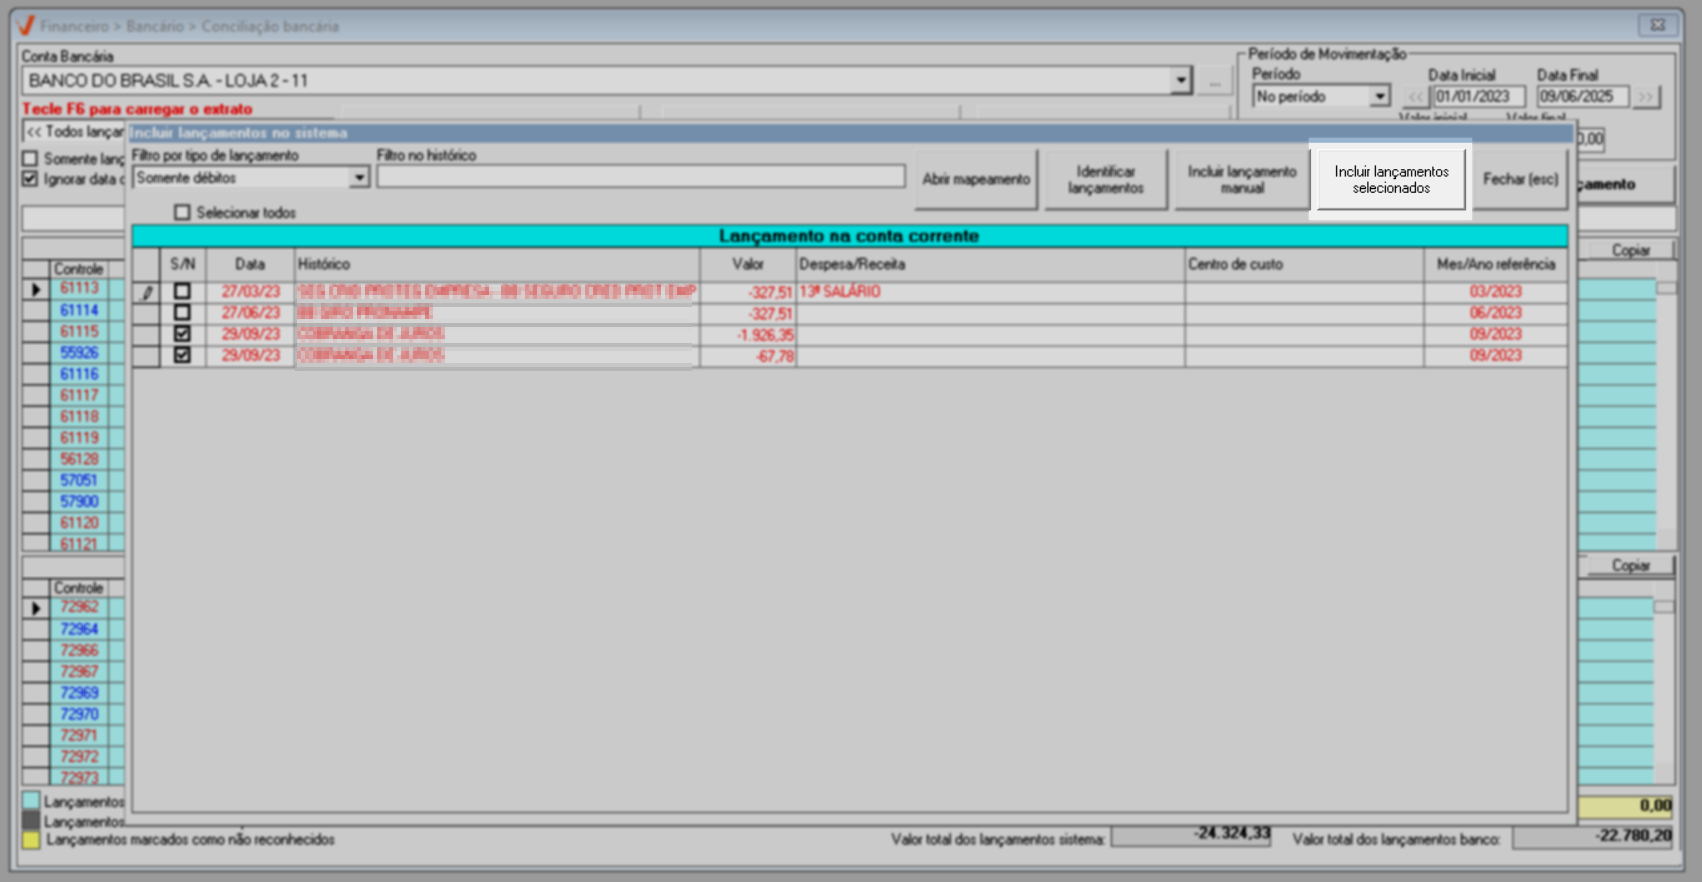This screenshot has height=882, width=1702.
Task: Click the valor total sistema field -24.324,33
Action: 1191,835
